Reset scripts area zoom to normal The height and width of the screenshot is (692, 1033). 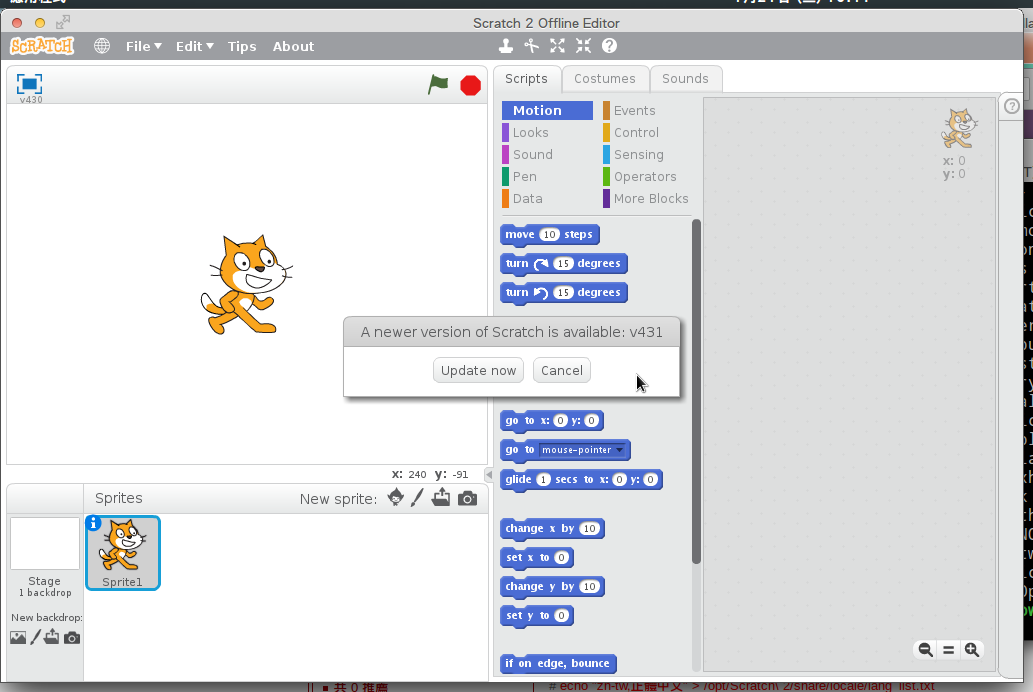948,650
